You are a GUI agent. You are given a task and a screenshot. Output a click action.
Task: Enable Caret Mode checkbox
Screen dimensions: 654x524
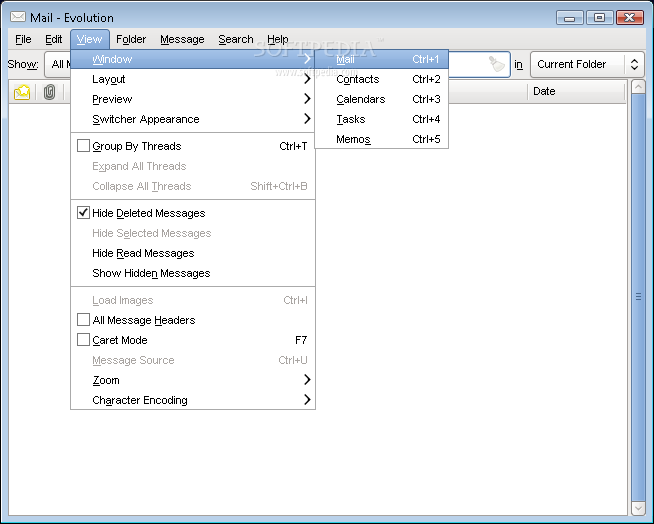pos(83,340)
